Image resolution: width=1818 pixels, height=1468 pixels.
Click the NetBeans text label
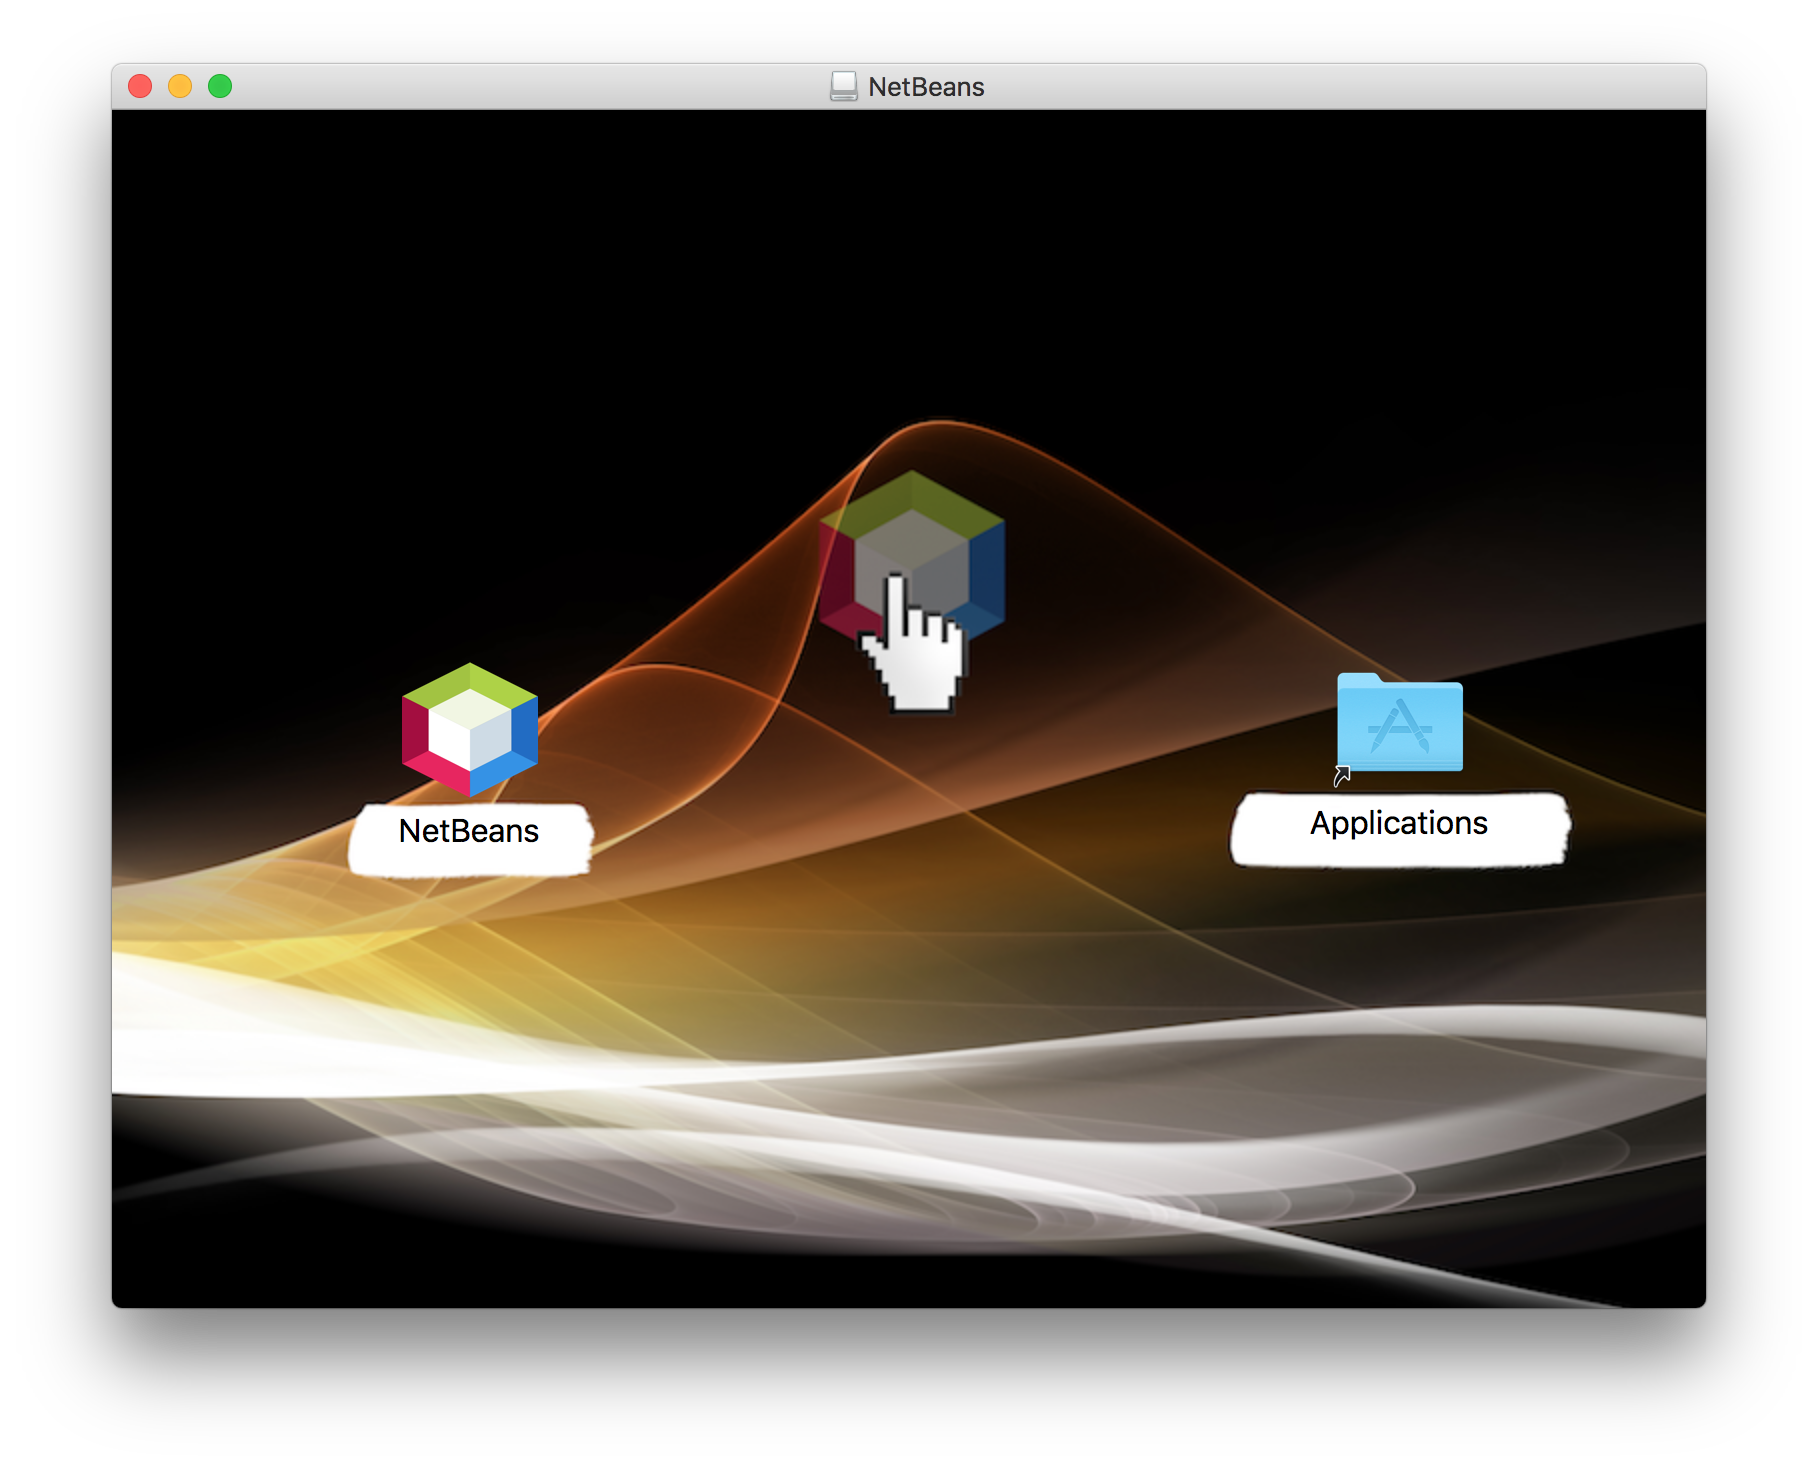[x=468, y=831]
